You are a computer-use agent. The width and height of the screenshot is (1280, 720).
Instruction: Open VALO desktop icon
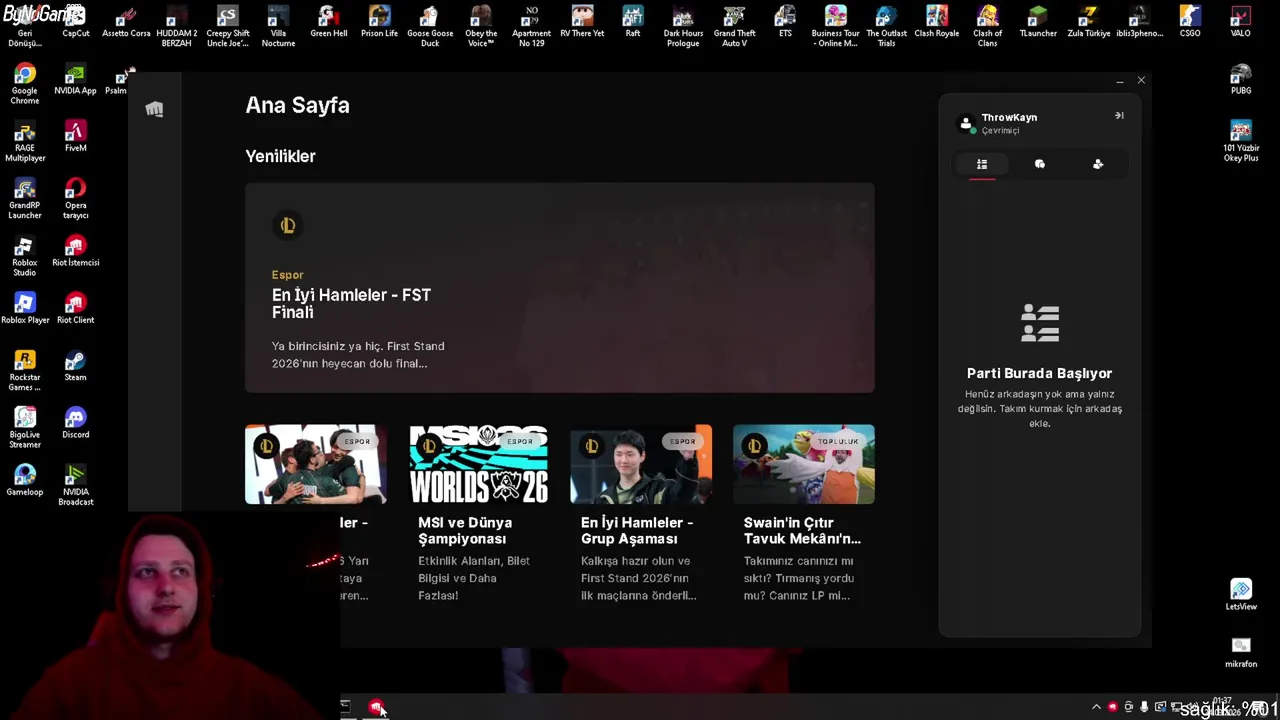[x=1240, y=22]
